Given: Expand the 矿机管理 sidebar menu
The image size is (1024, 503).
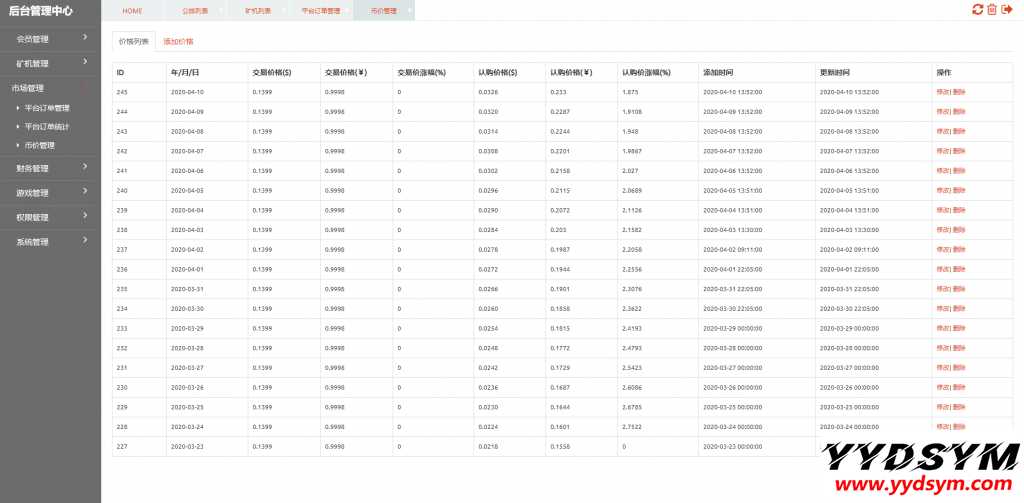Looking at the screenshot, I should coord(50,63).
